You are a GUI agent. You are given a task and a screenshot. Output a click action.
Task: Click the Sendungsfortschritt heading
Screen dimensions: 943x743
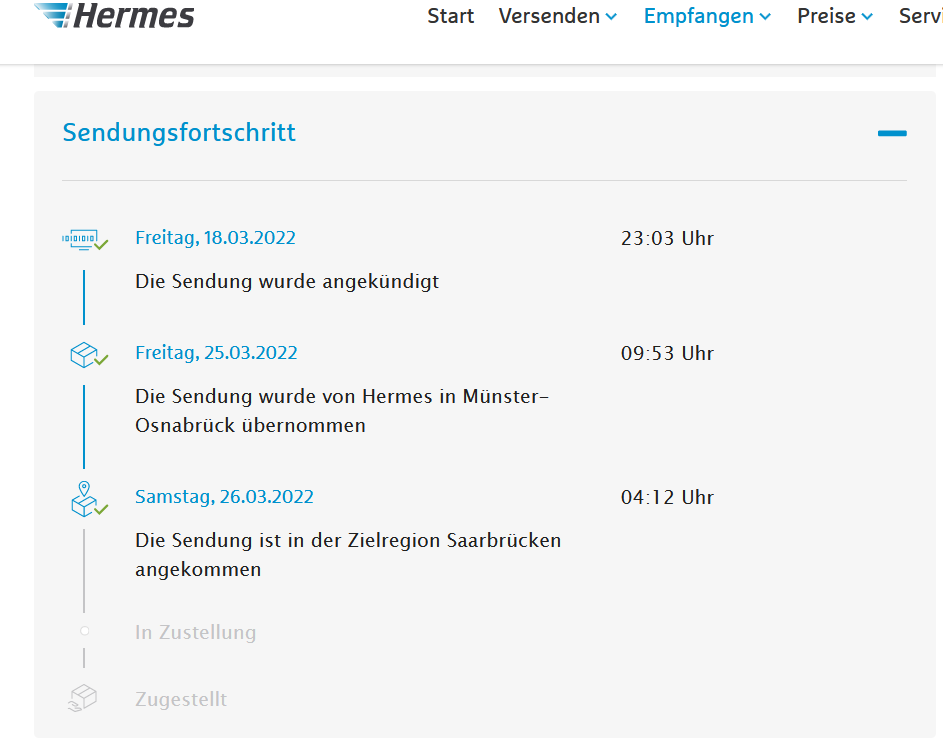(x=179, y=133)
